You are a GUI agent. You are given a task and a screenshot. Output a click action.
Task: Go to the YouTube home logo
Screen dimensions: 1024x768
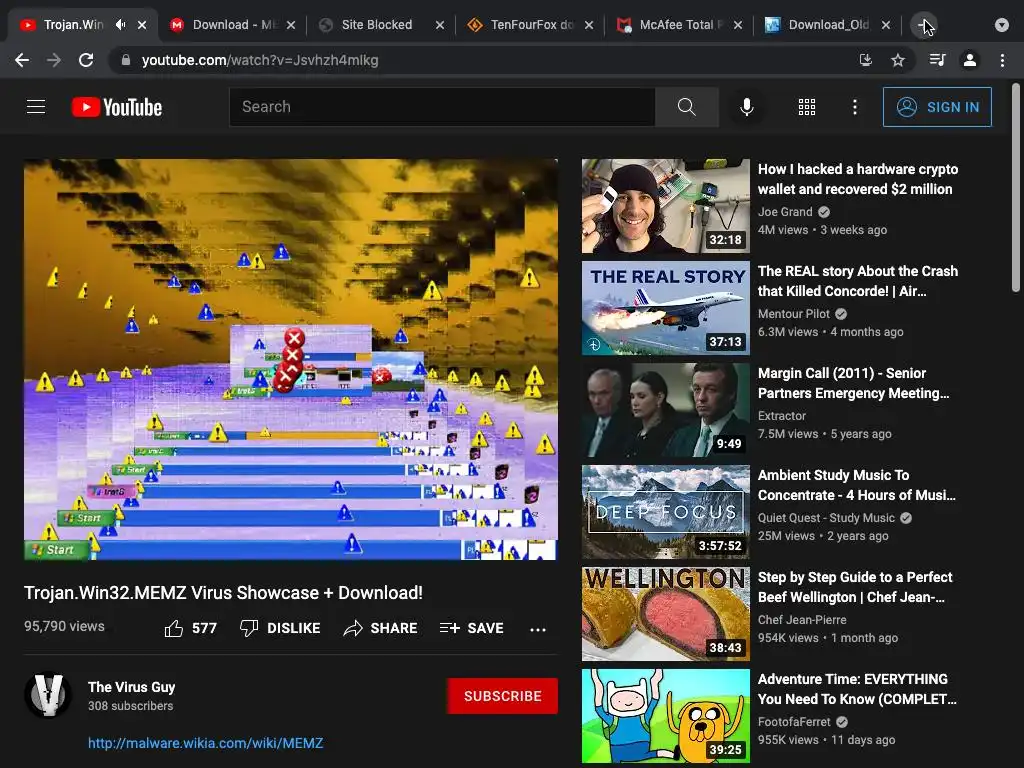point(117,107)
